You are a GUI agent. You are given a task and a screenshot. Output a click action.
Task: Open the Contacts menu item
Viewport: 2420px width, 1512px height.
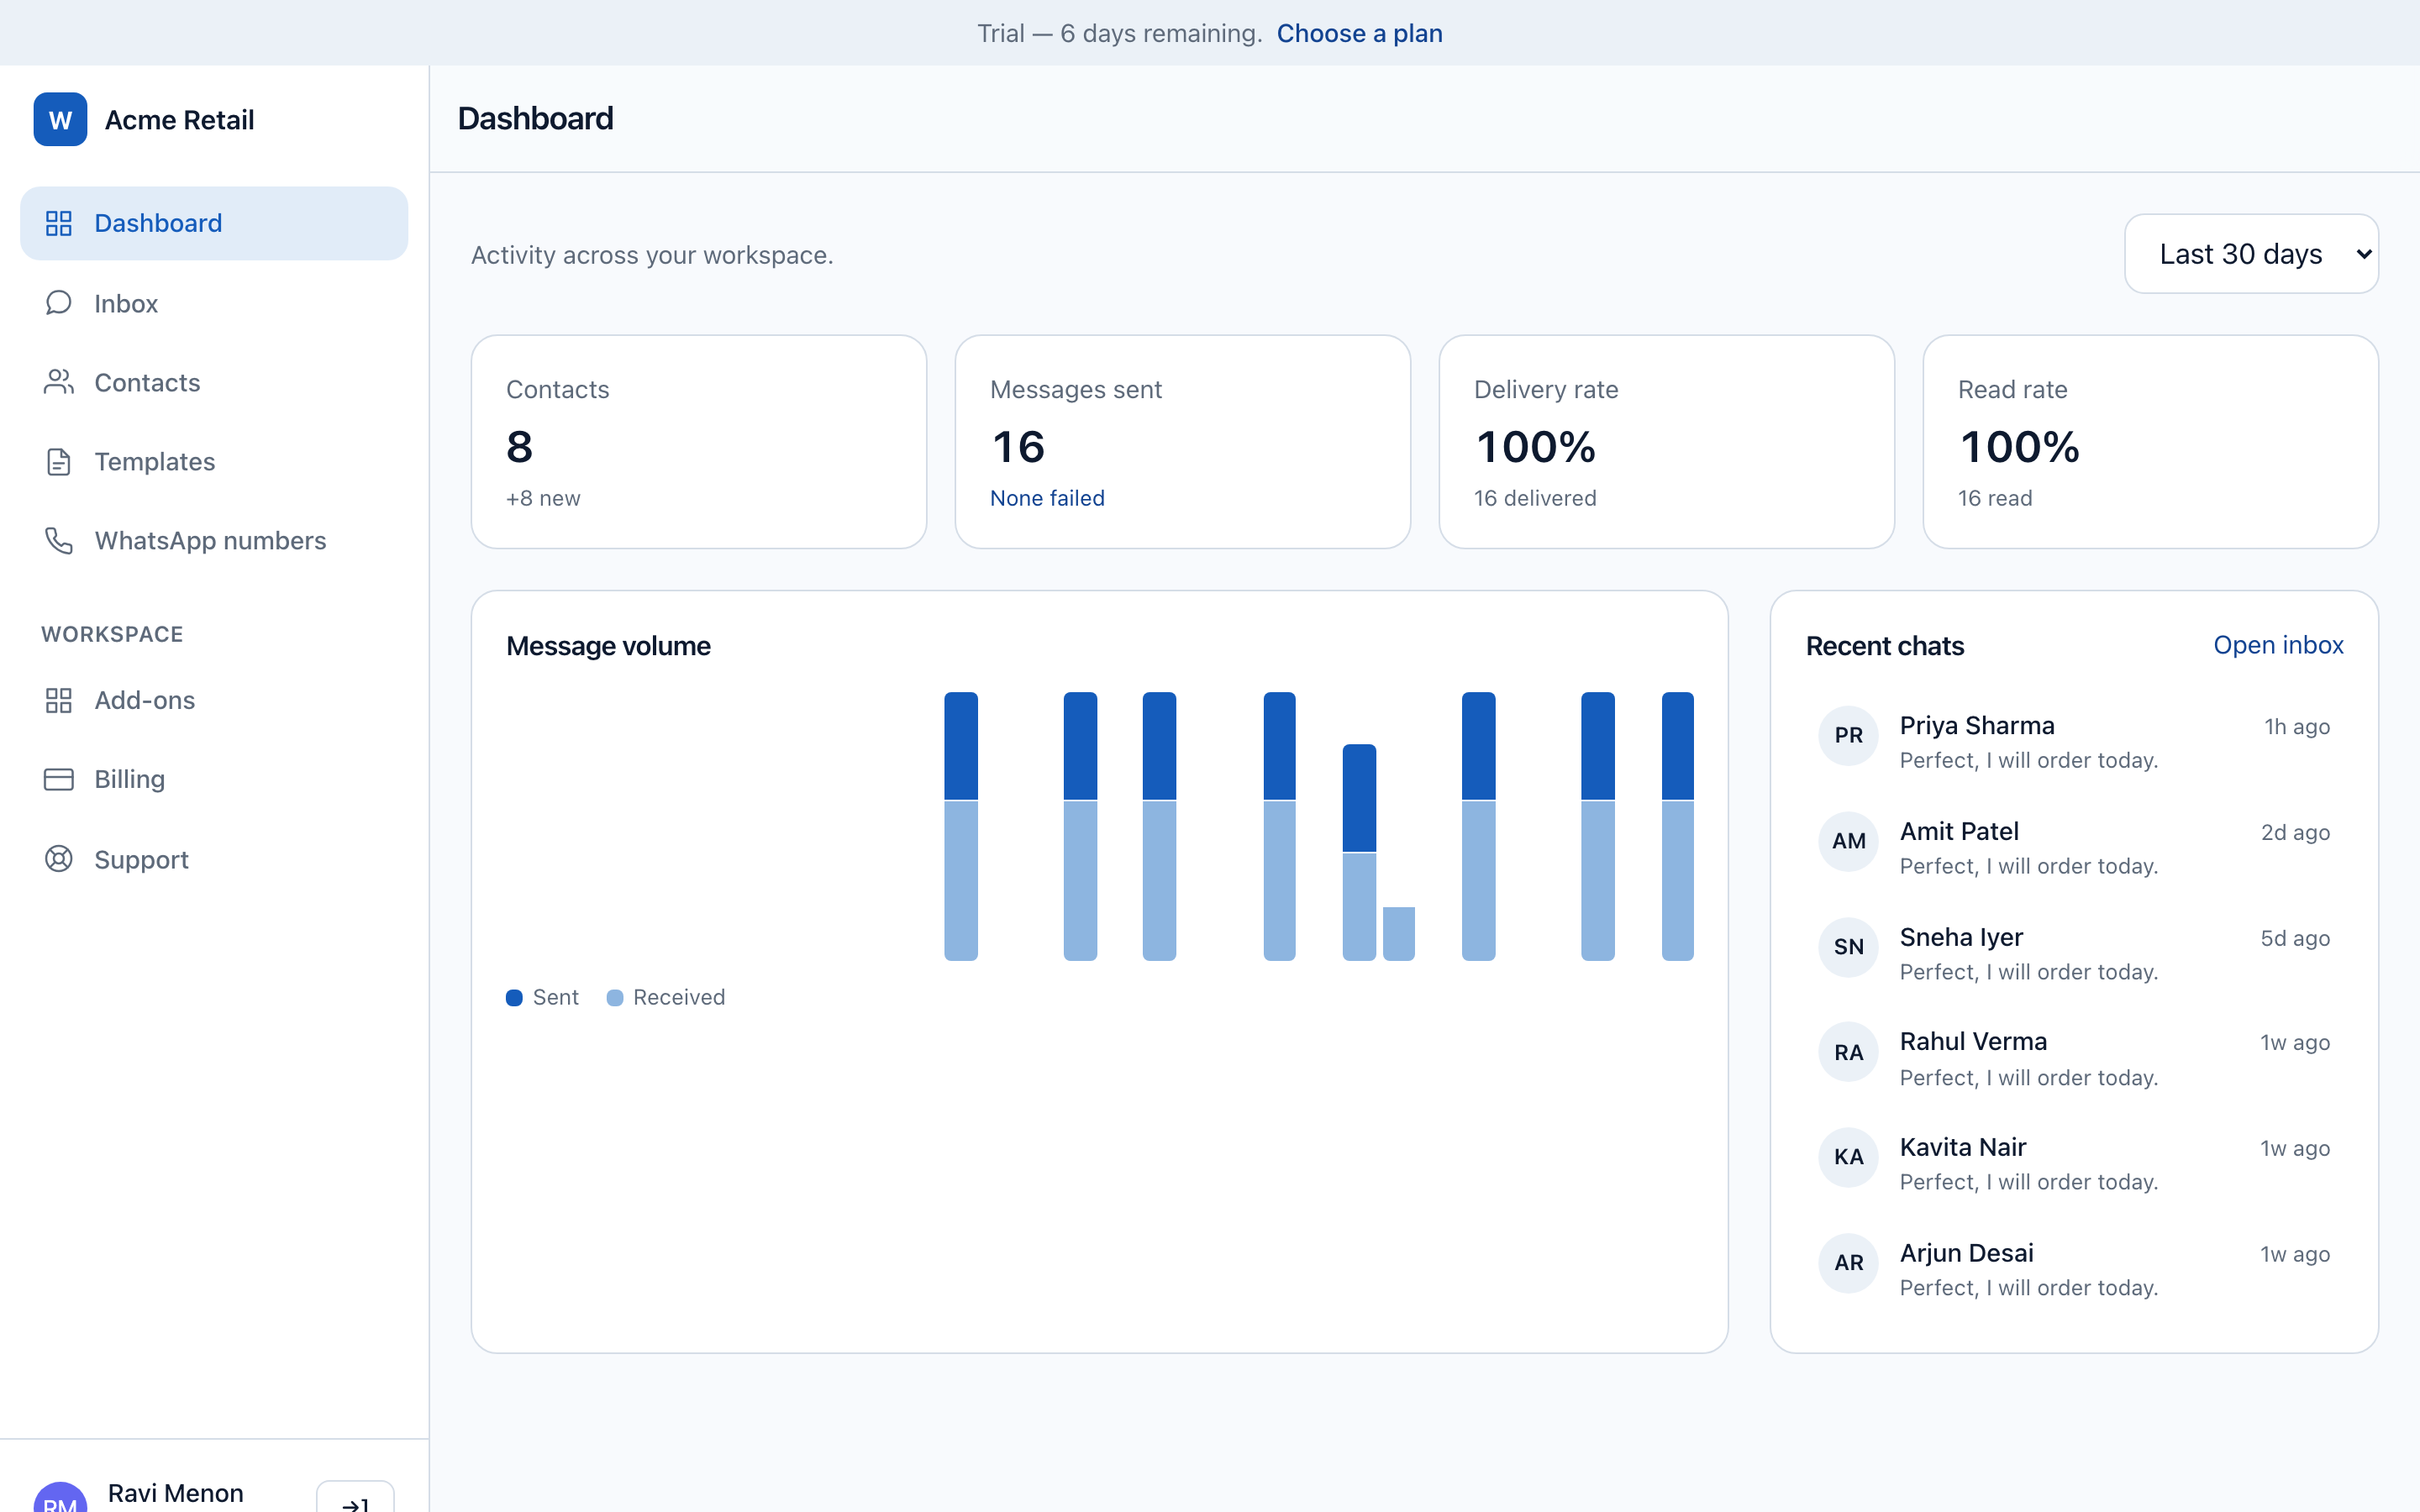214,382
